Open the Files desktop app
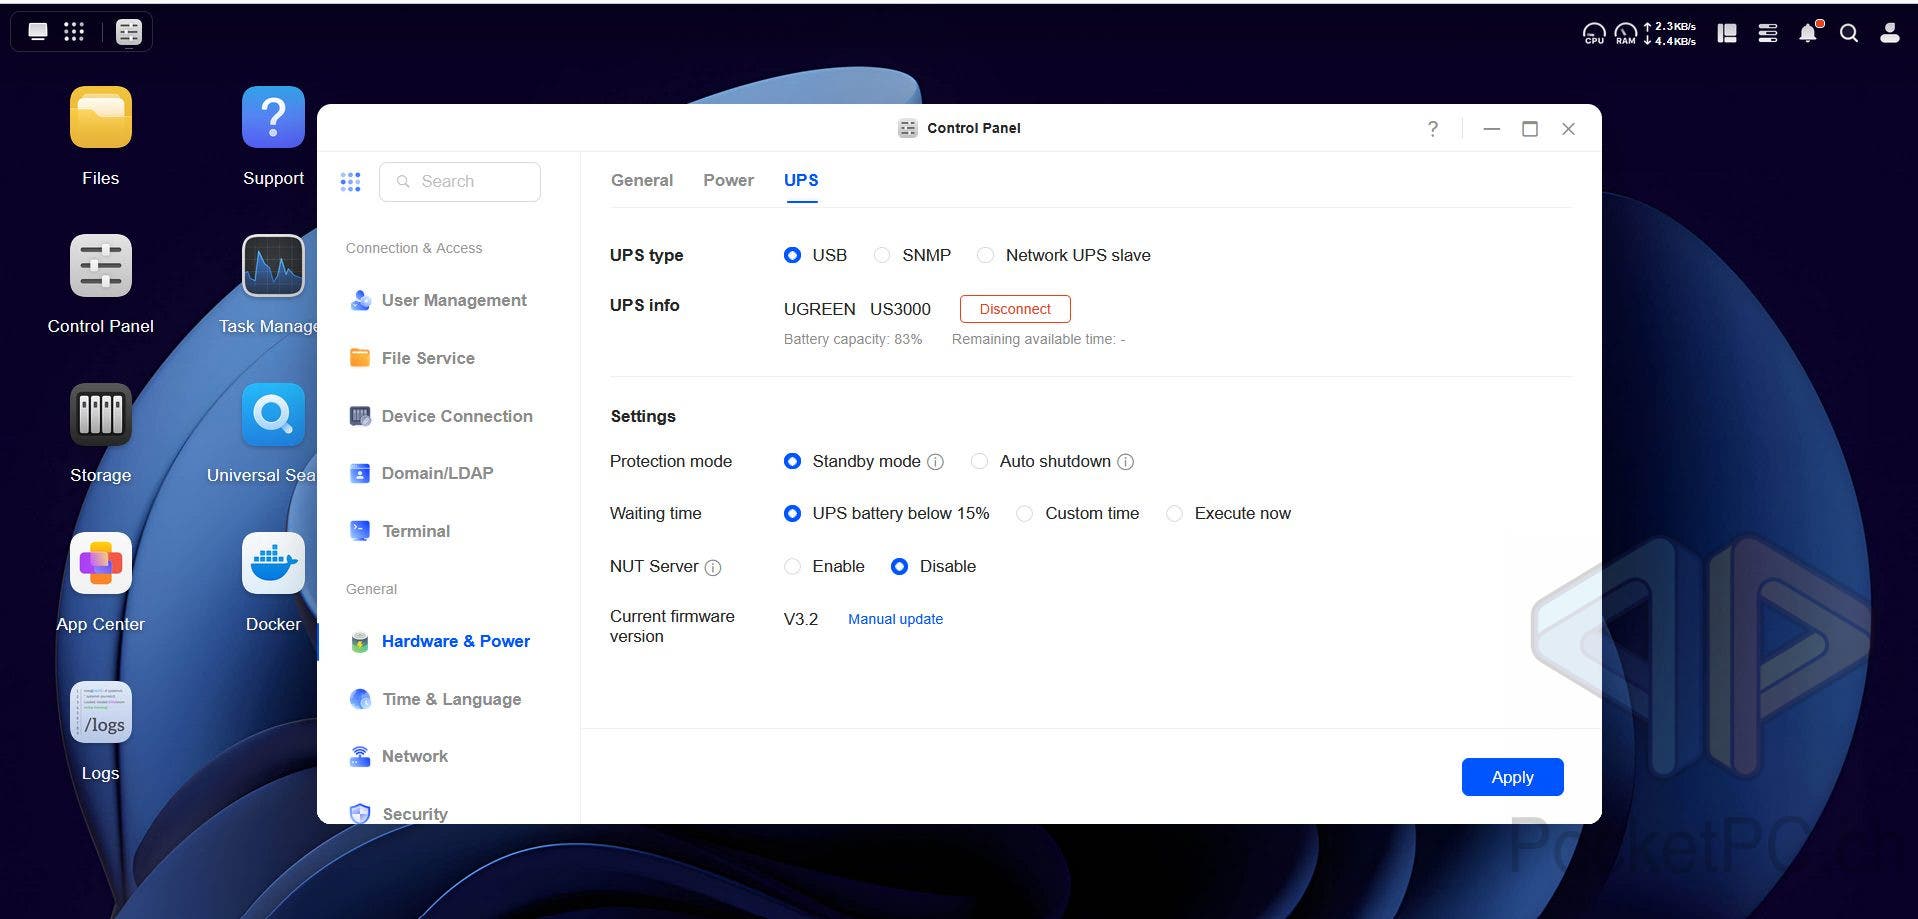The width and height of the screenshot is (1918, 919). point(100,118)
